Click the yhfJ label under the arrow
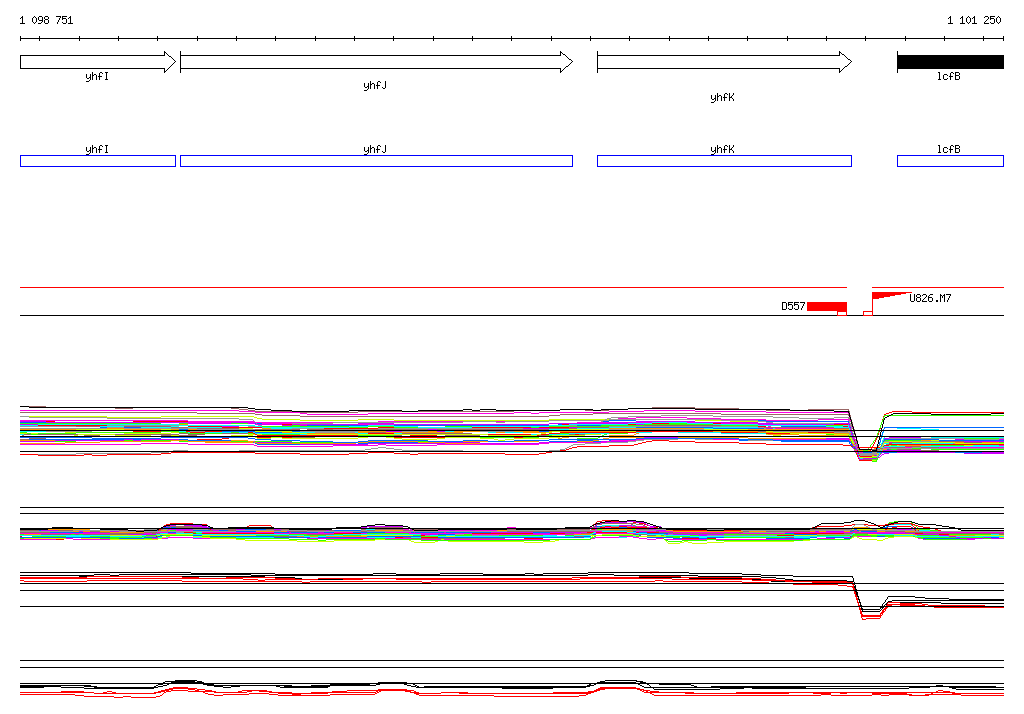1024x714 pixels. click(375, 86)
